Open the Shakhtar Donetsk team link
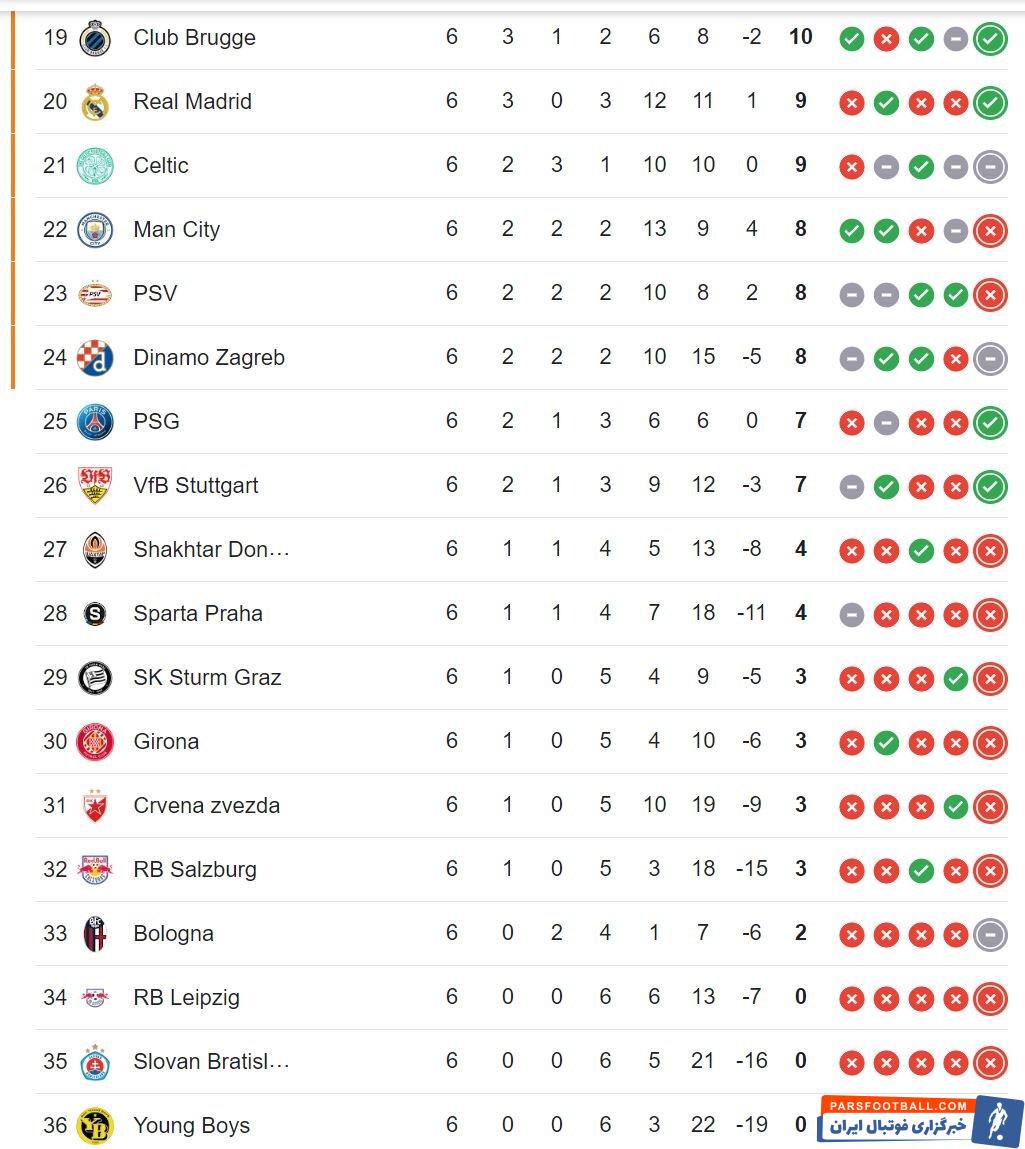Image resolution: width=1025 pixels, height=1149 pixels. [x=211, y=550]
